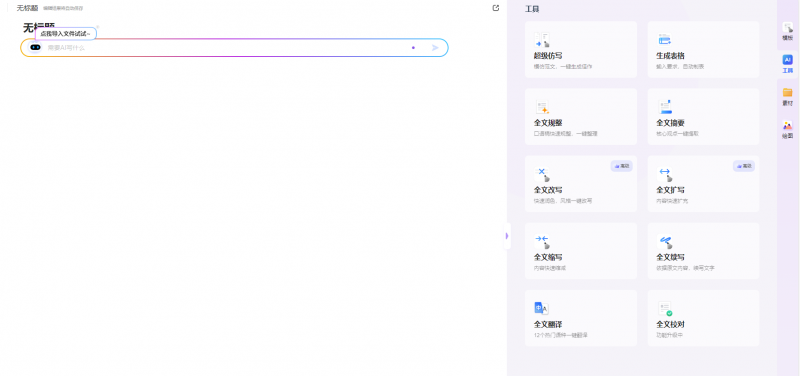Click the share/export icon at top right

coord(495,8)
